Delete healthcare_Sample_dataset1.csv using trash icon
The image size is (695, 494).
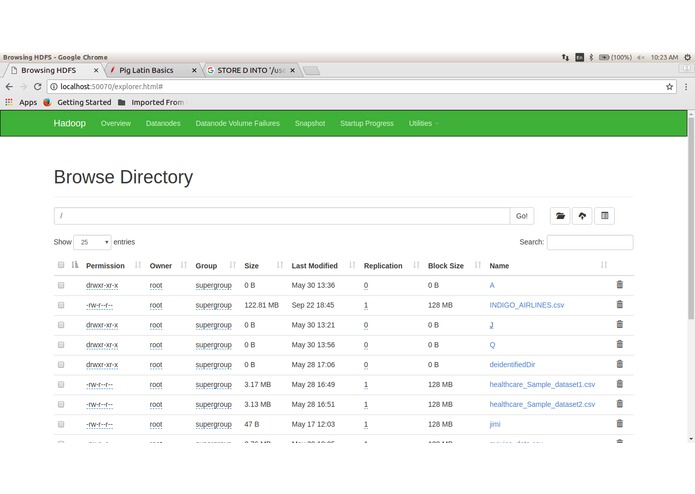(620, 384)
